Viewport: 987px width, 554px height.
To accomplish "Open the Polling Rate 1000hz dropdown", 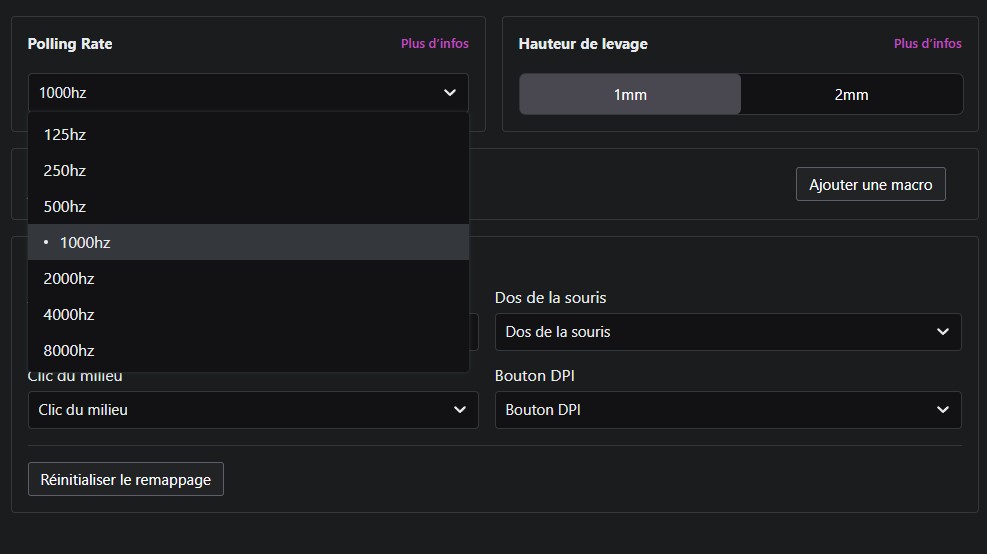I will click(248, 93).
